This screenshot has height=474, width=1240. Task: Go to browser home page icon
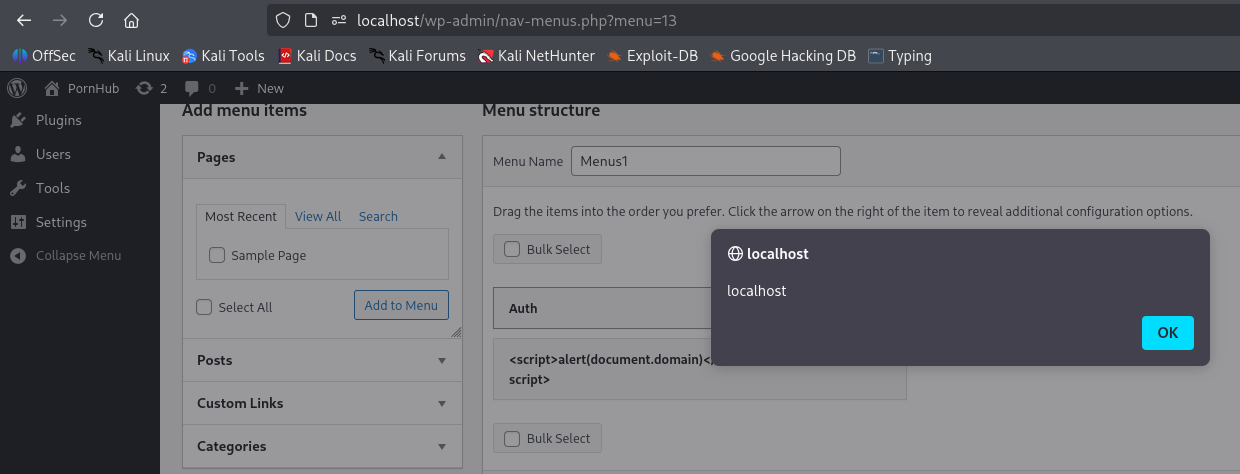[131, 20]
